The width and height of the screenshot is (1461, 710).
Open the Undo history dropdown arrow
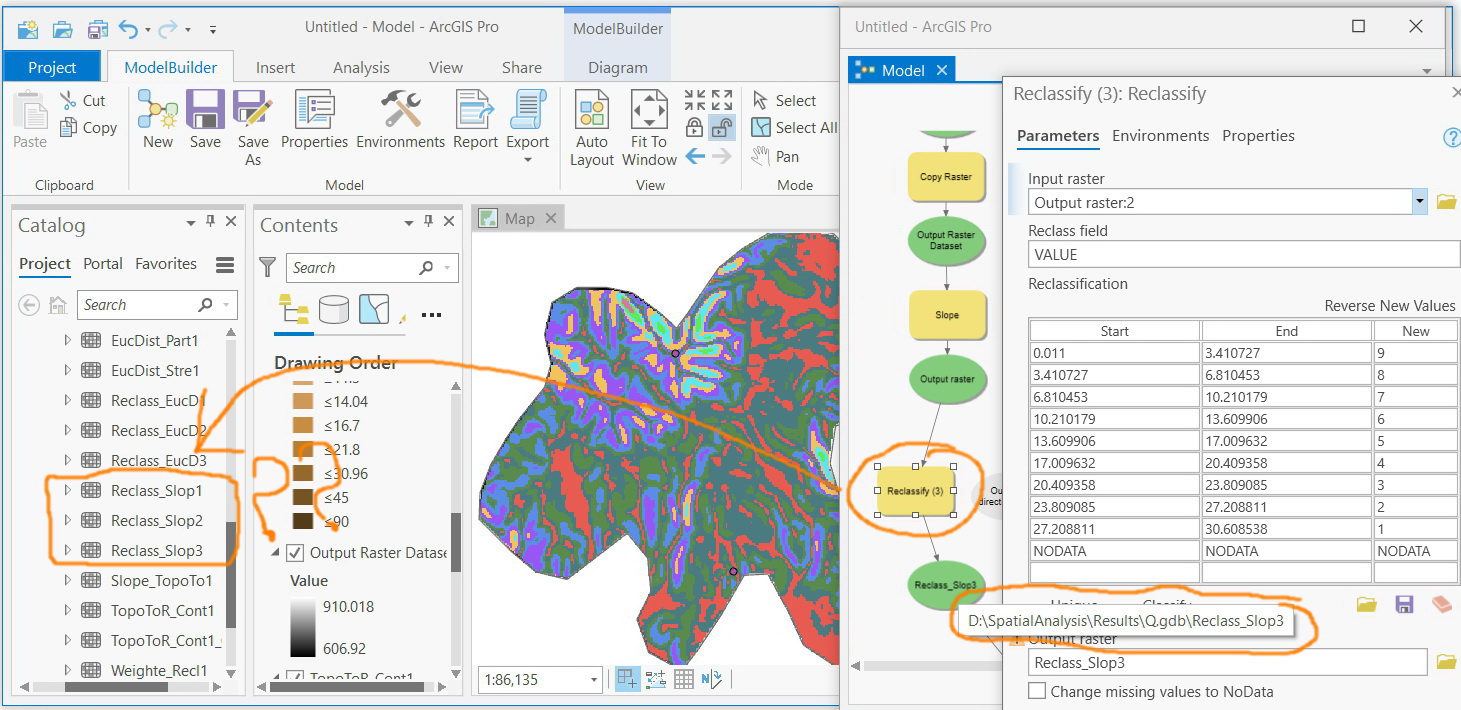tap(148, 29)
